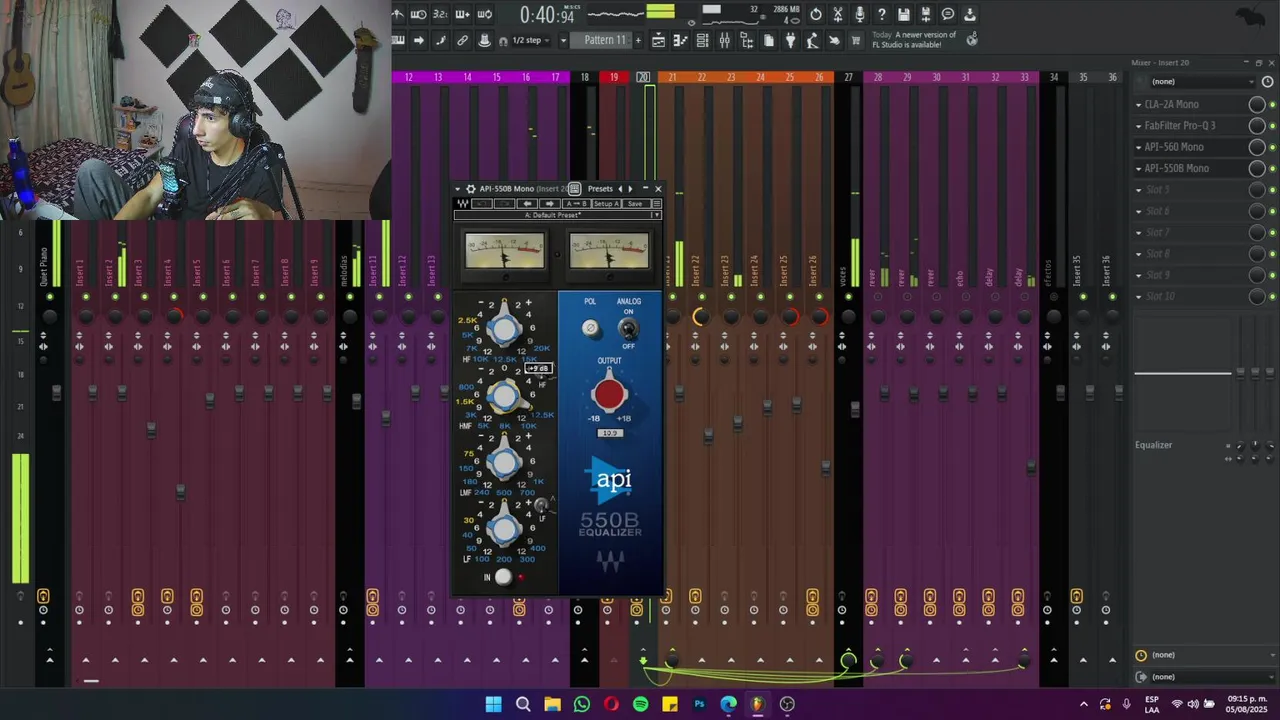
Task: Expand the CLA-2A Mono slot menu arrow
Action: pos(1138,104)
